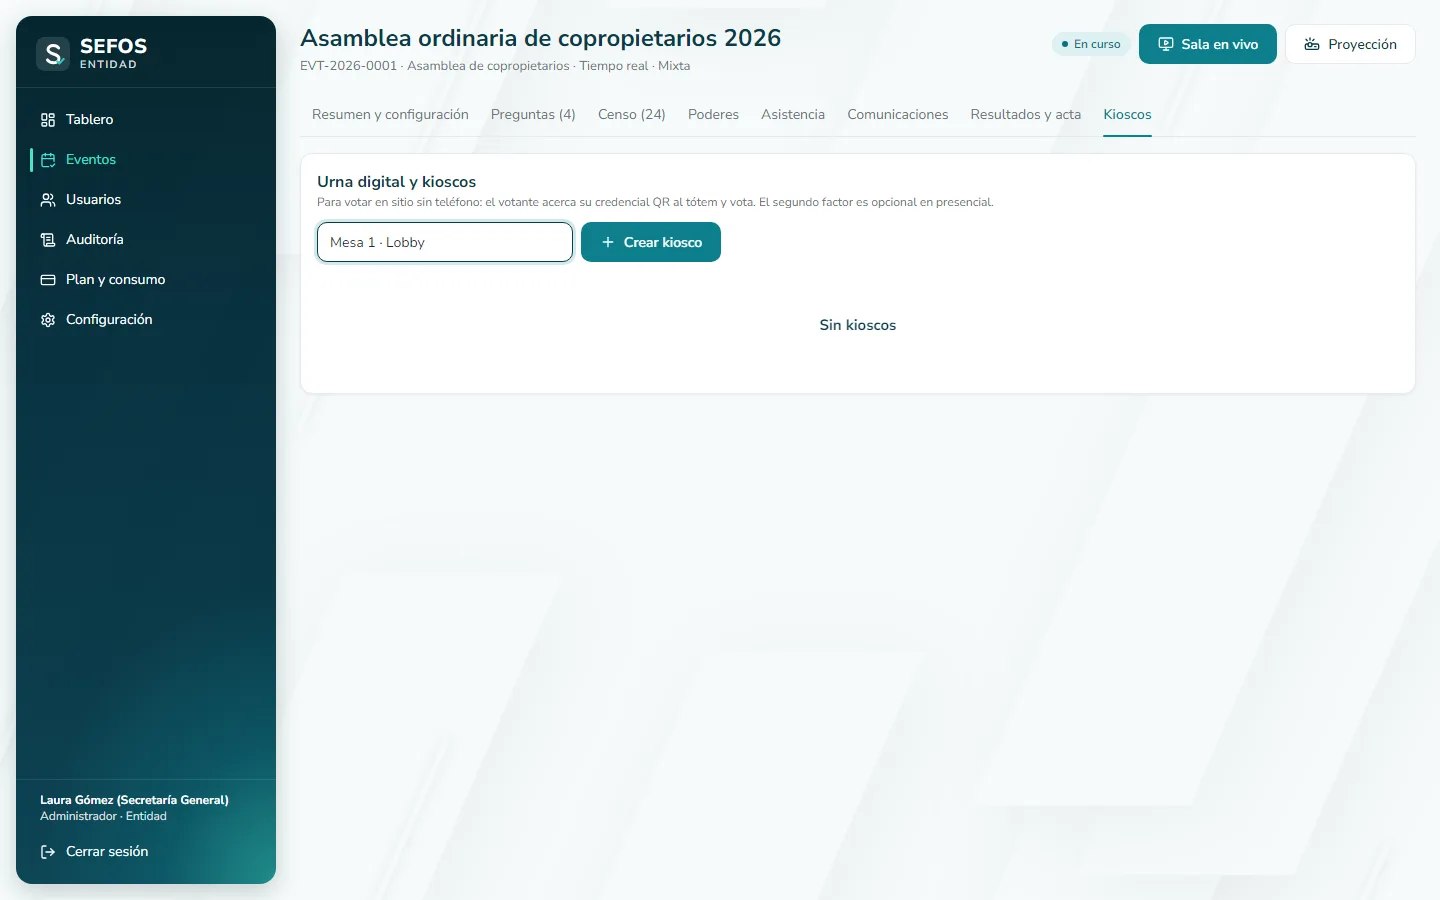Go to the Asistencia tab
This screenshot has height=900, width=1440.
(x=793, y=115)
